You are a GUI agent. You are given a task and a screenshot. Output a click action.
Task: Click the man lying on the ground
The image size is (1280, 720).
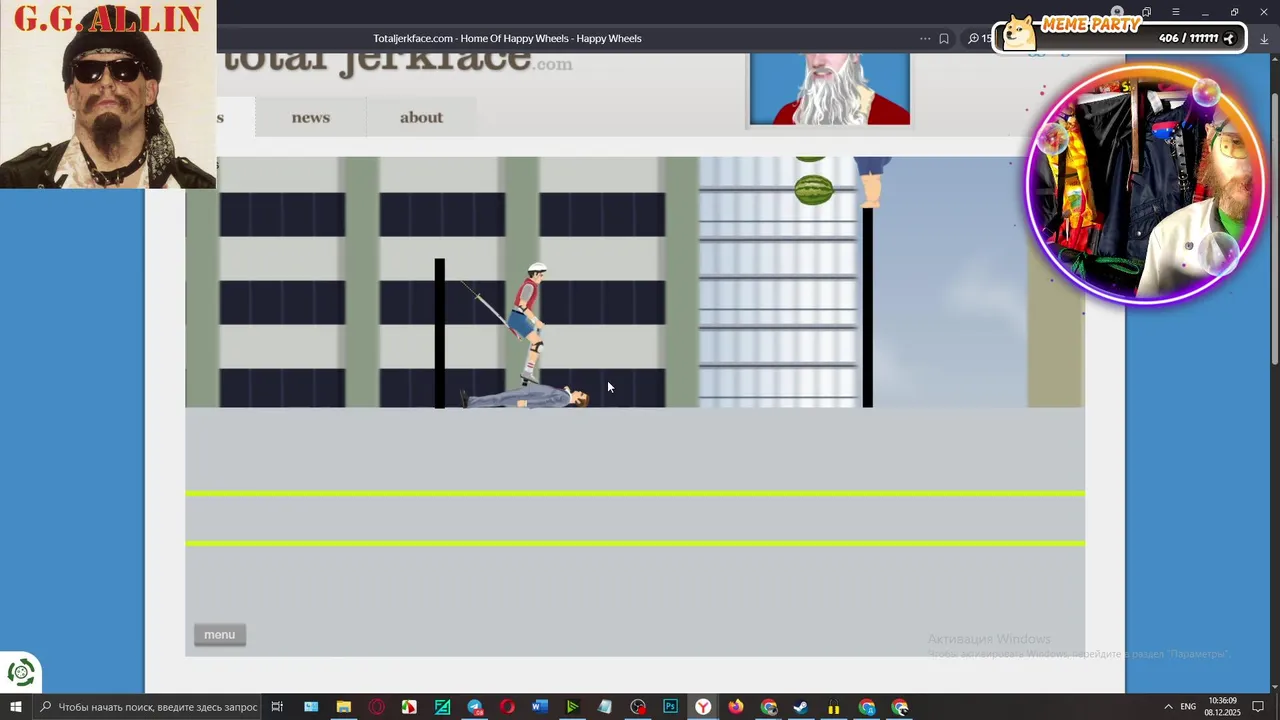524,398
